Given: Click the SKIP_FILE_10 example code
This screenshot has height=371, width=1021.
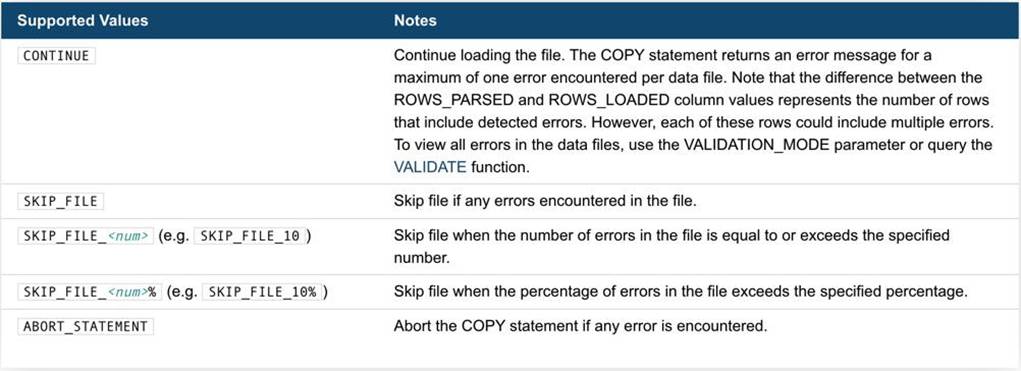Looking at the screenshot, I should click(250, 236).
